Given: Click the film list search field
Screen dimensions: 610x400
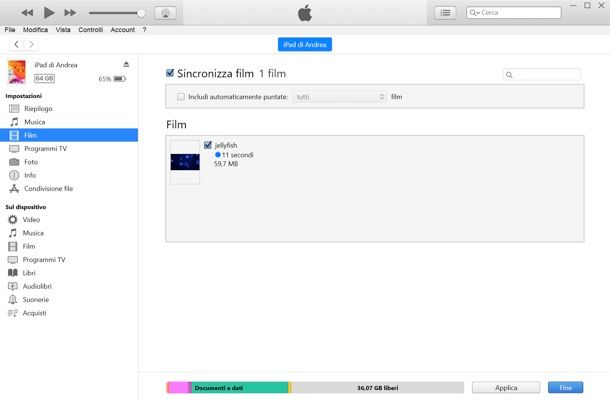Looking at the screenshot, I should point(542,75).
